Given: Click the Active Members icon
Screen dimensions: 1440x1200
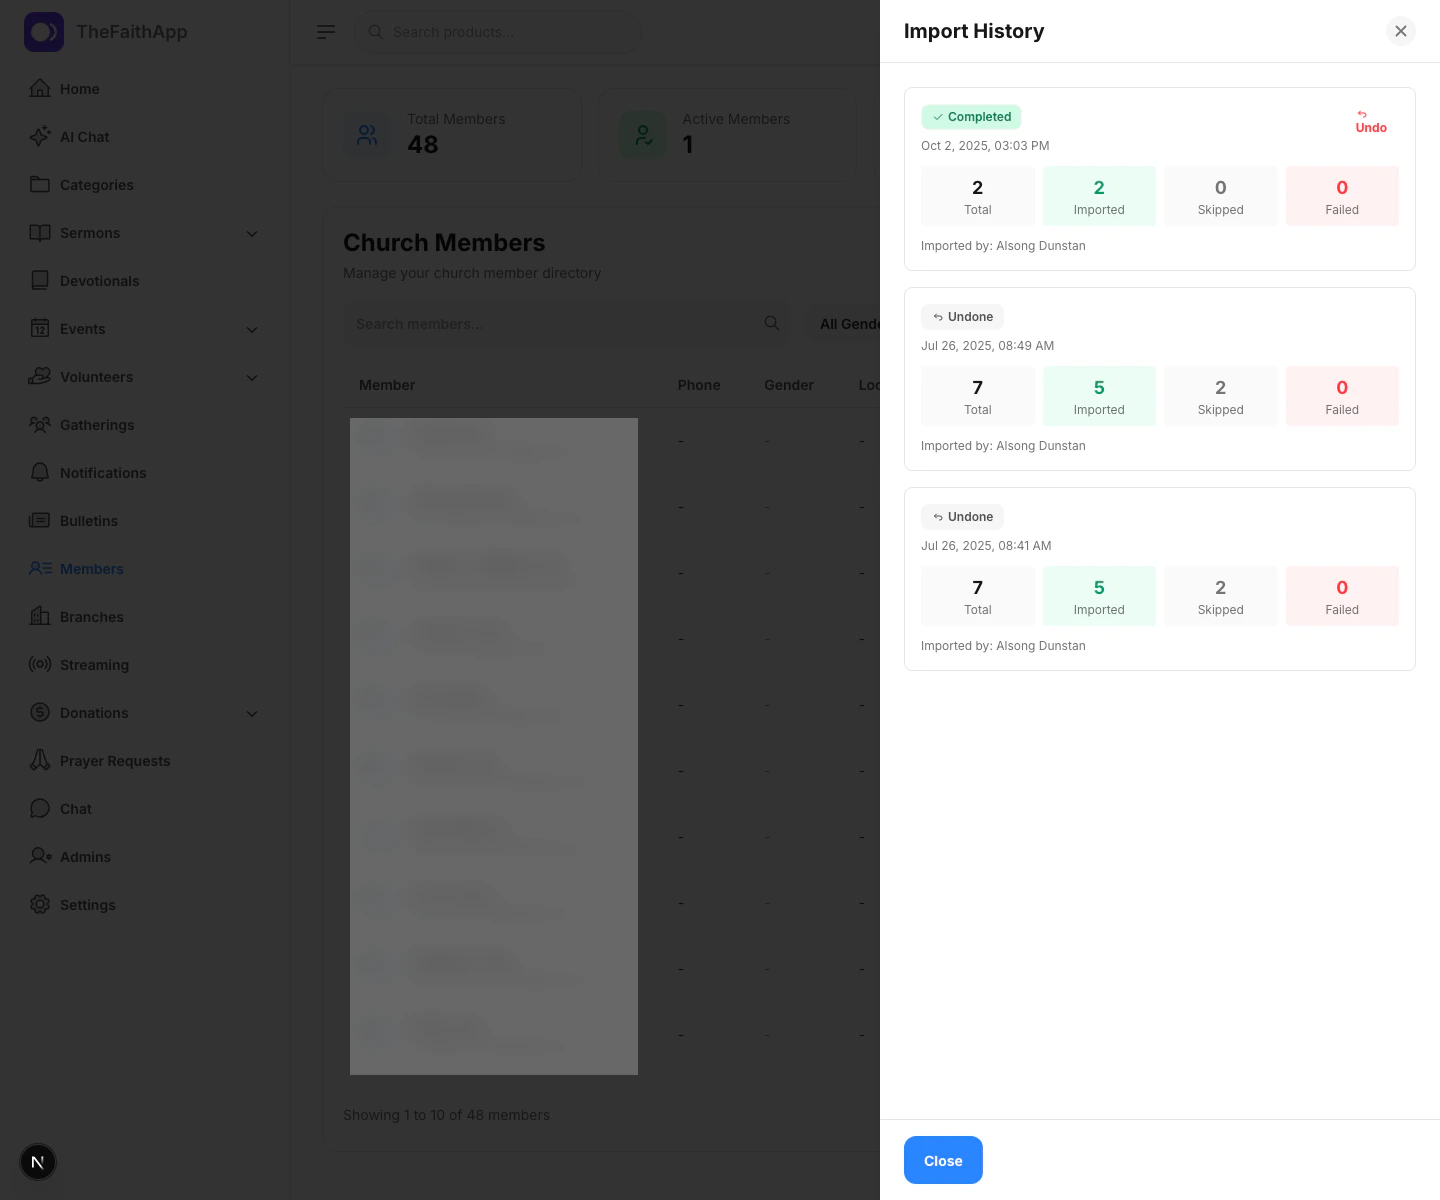Looking at the screenshot, I should 642,134.
